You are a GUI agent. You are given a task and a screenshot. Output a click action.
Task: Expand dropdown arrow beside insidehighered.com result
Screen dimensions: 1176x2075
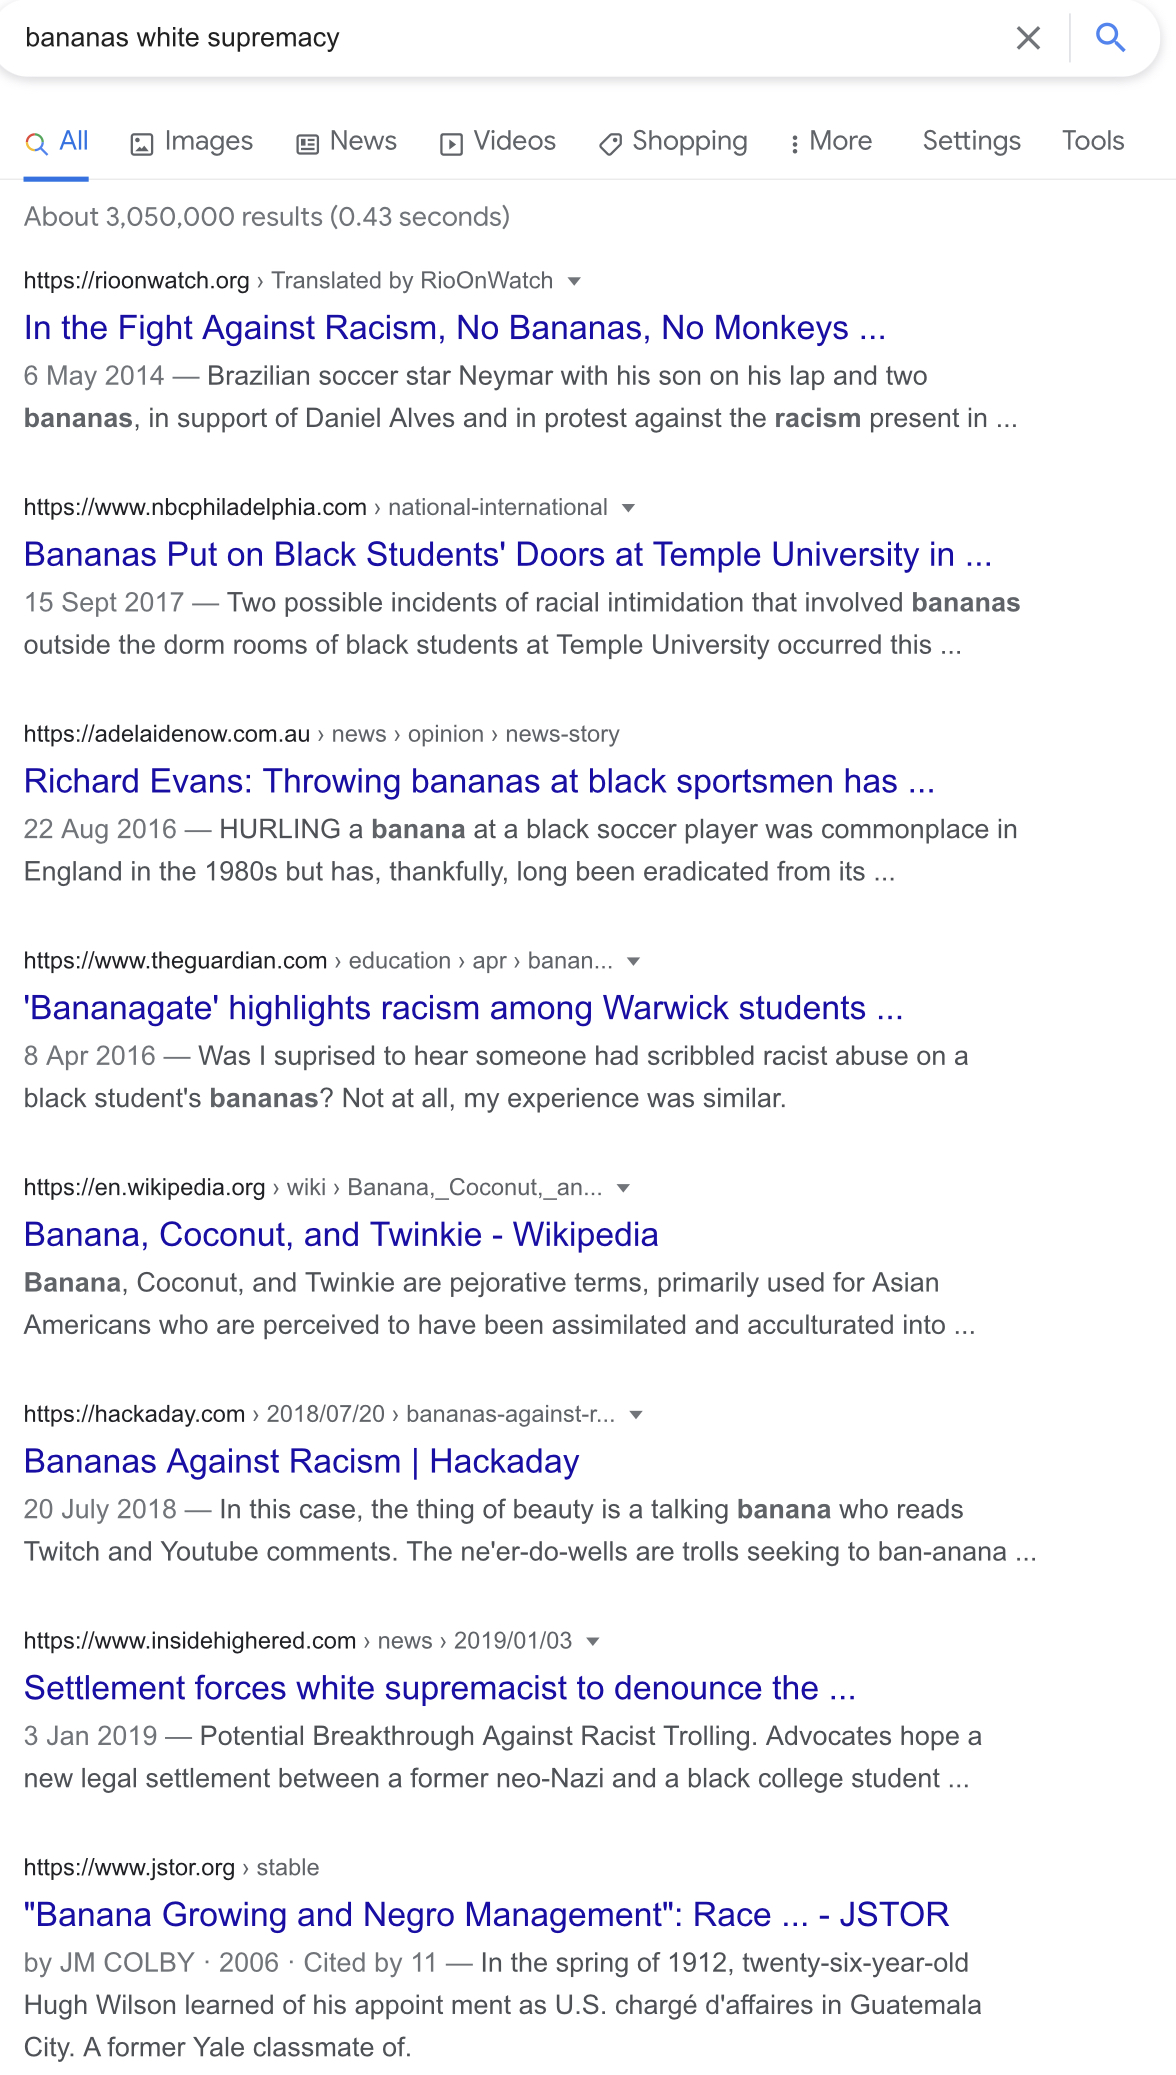pyautogui.click(x=593, y=1642)
